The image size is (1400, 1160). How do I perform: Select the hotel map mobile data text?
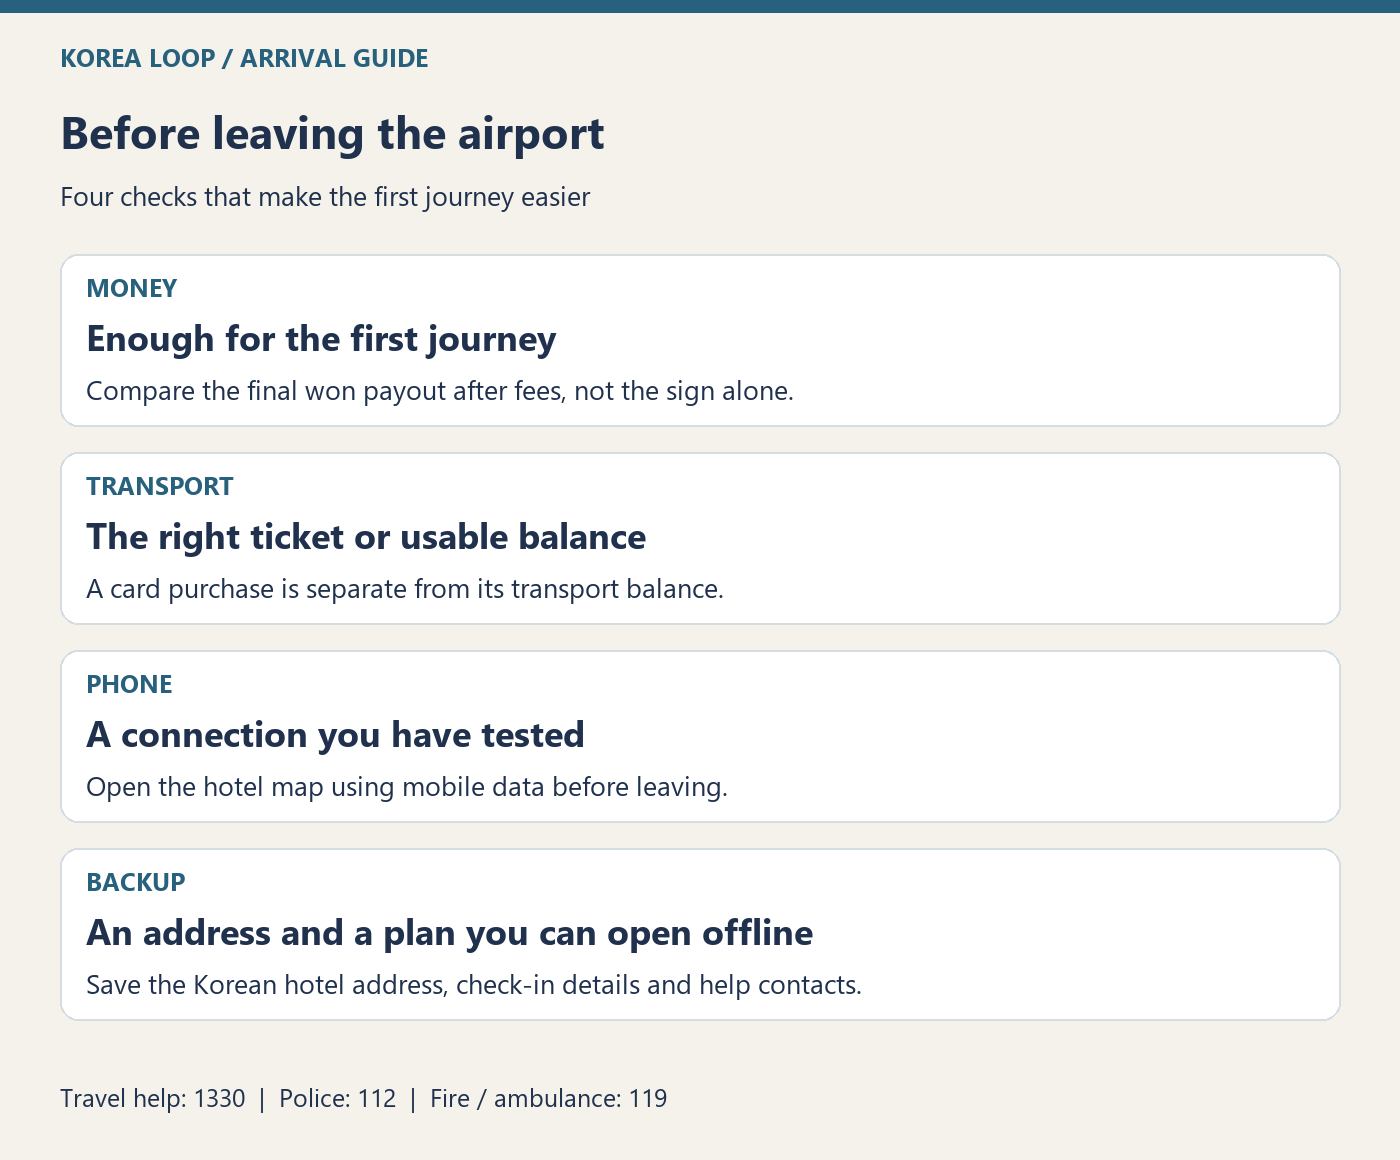[407, 787]
